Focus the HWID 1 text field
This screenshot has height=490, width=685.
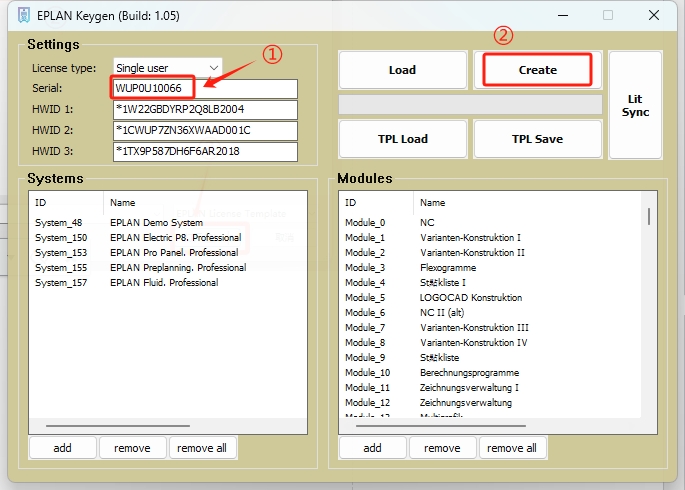(x=205, y=110)
